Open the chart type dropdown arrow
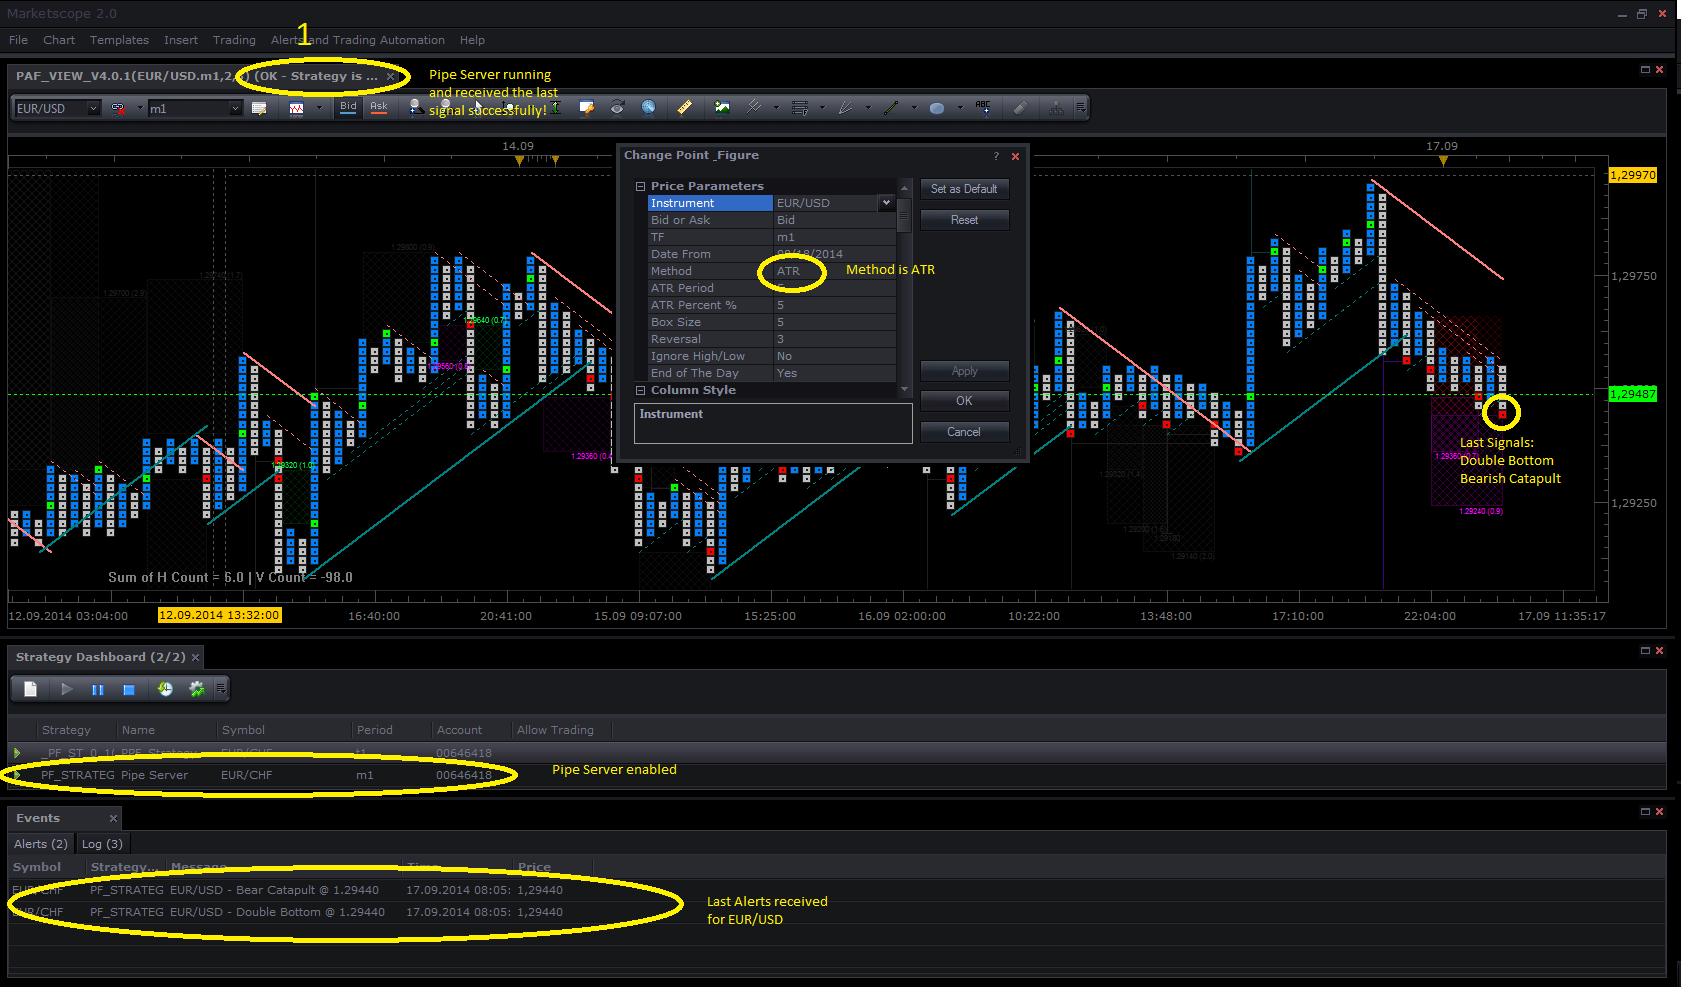 tap(320, 108)
